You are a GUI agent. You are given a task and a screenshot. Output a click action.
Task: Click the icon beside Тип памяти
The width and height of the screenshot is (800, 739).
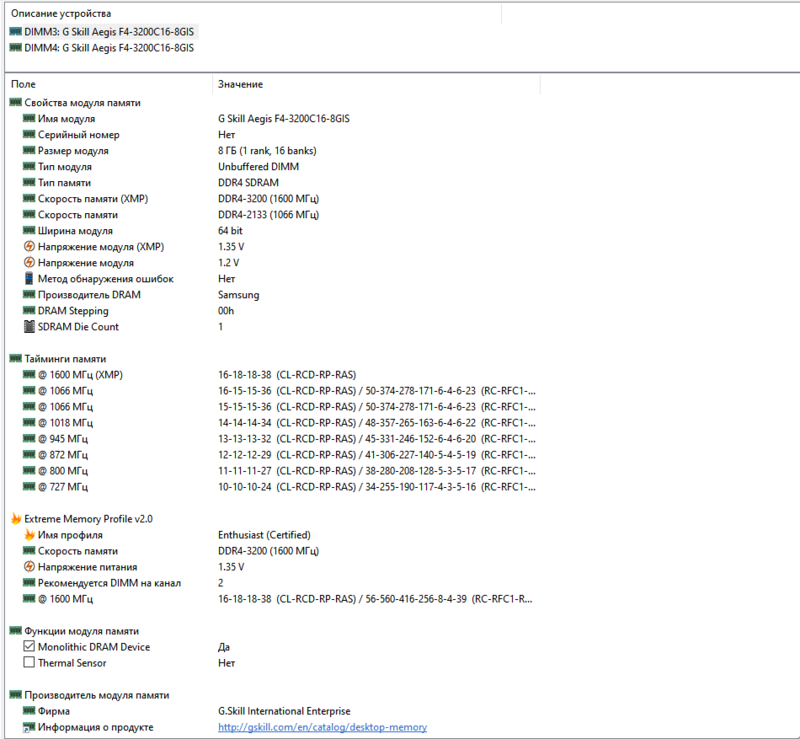(29, 183)
